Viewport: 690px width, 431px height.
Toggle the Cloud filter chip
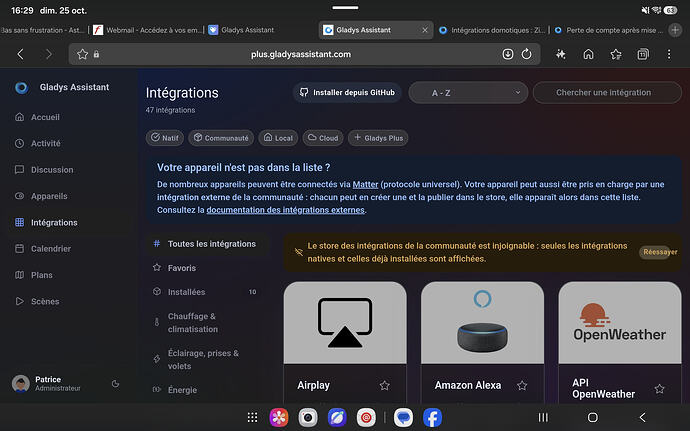323,138
